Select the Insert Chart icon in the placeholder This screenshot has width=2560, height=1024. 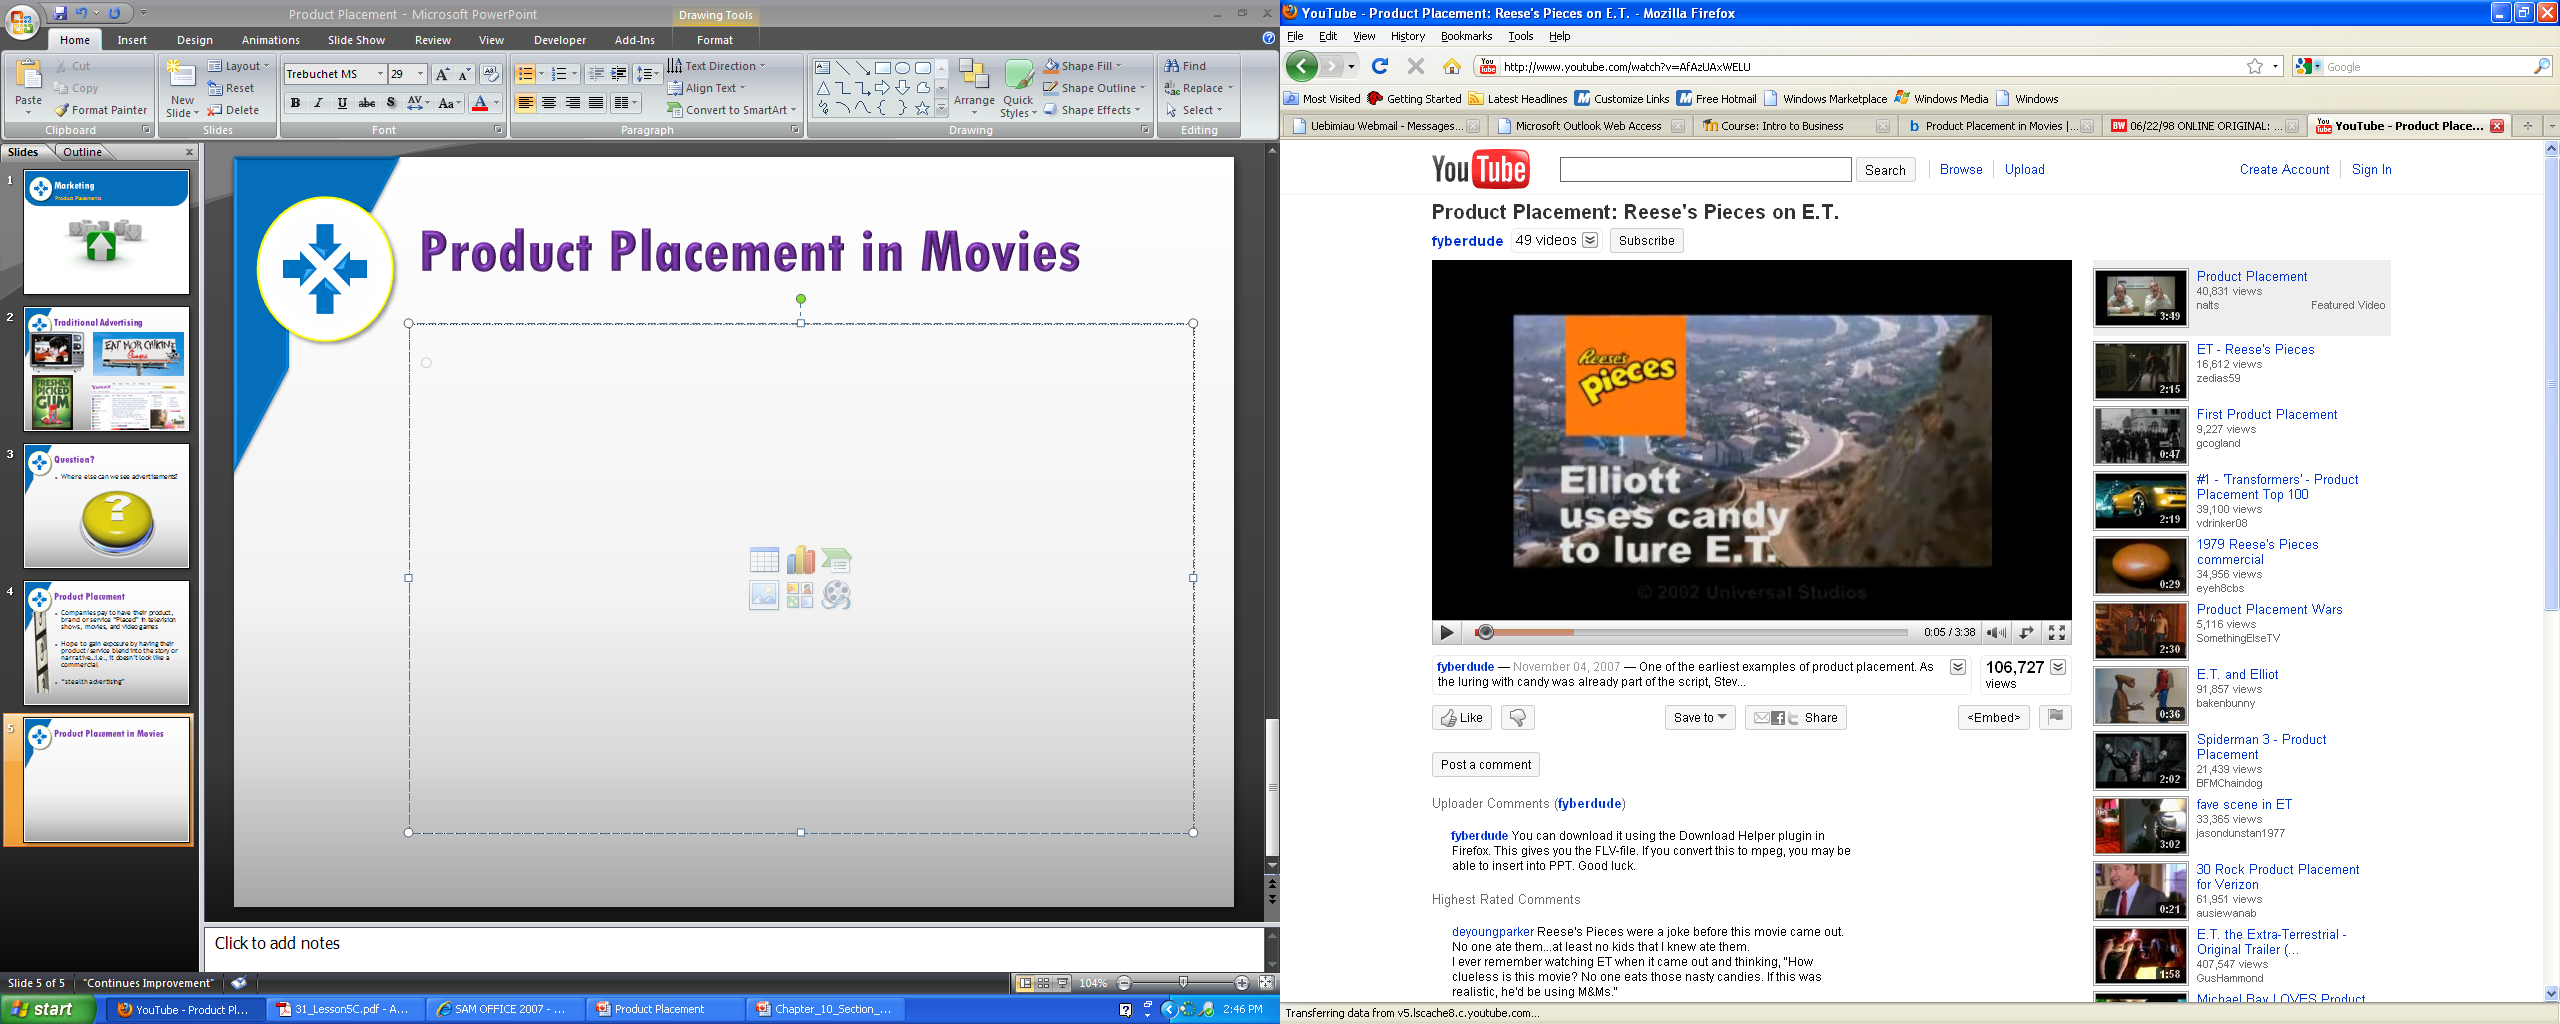pyautogui.click(x=800, y=560)
